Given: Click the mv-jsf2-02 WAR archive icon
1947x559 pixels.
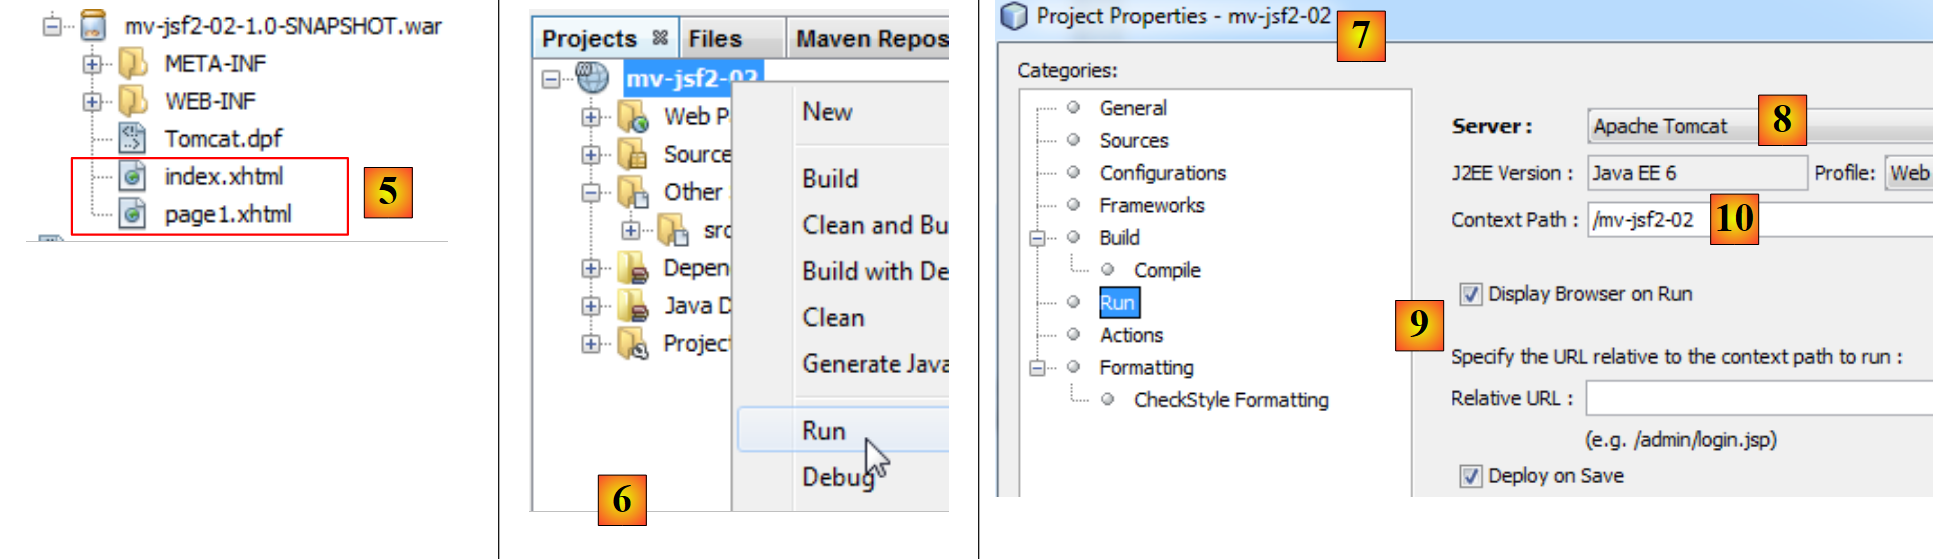Looking at the screenshot, I should tap(93, 25).
